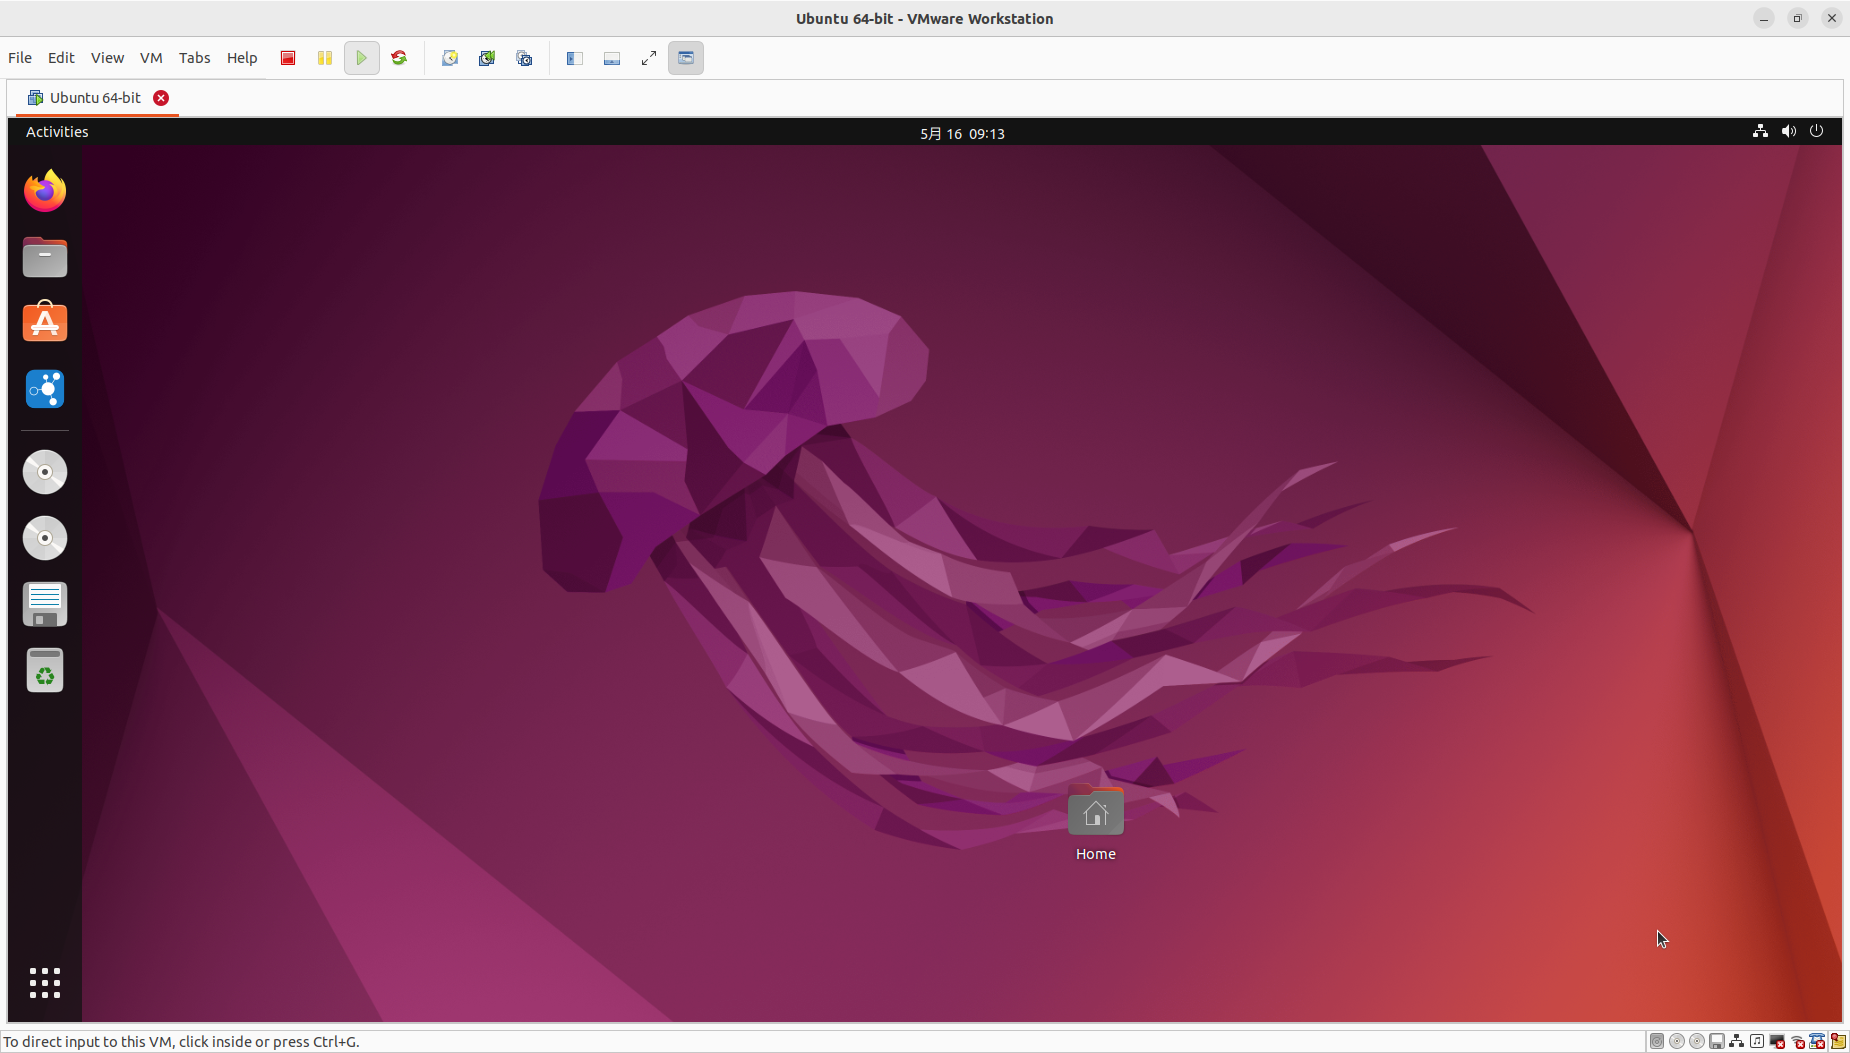Click the network adapter status bar icon
The image size is (1850, 1053).
click(1737, 1041)
